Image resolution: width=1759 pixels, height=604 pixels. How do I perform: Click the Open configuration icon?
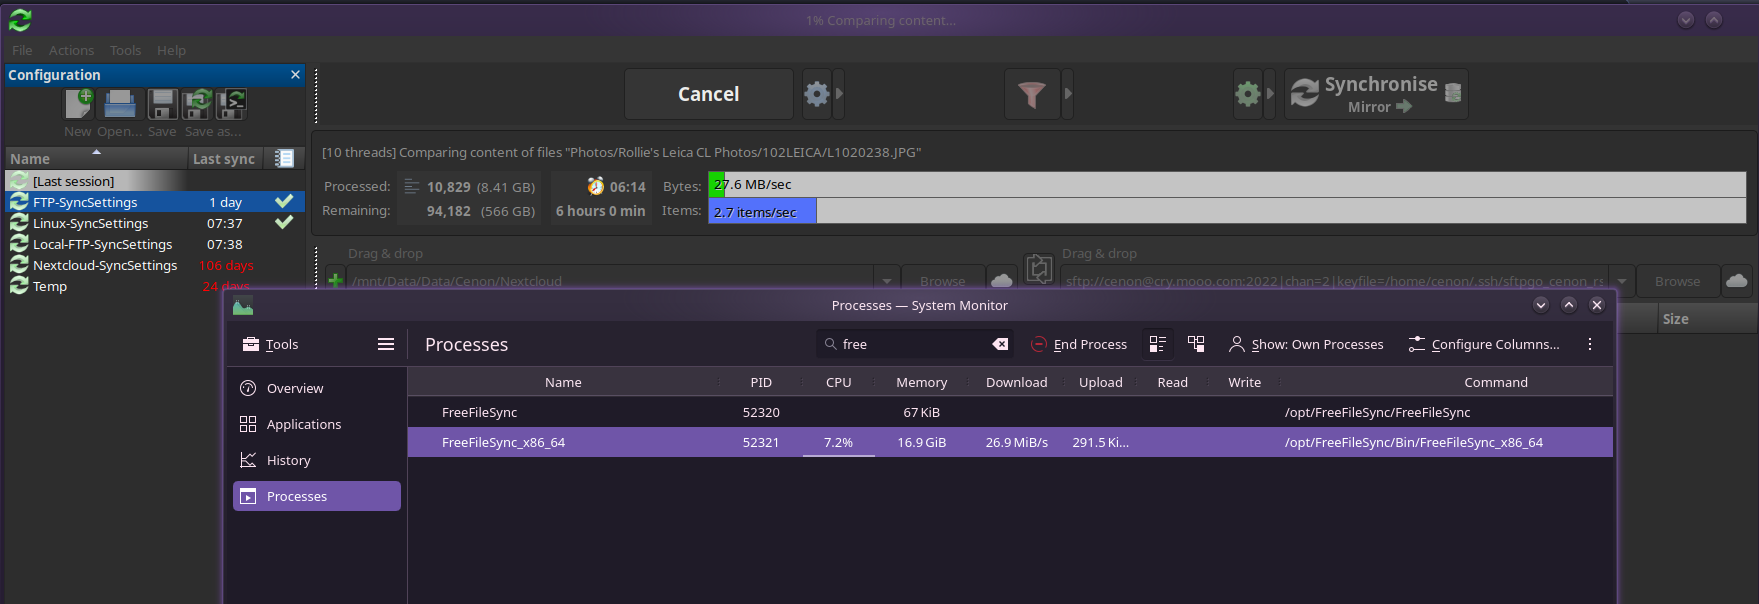120,104
